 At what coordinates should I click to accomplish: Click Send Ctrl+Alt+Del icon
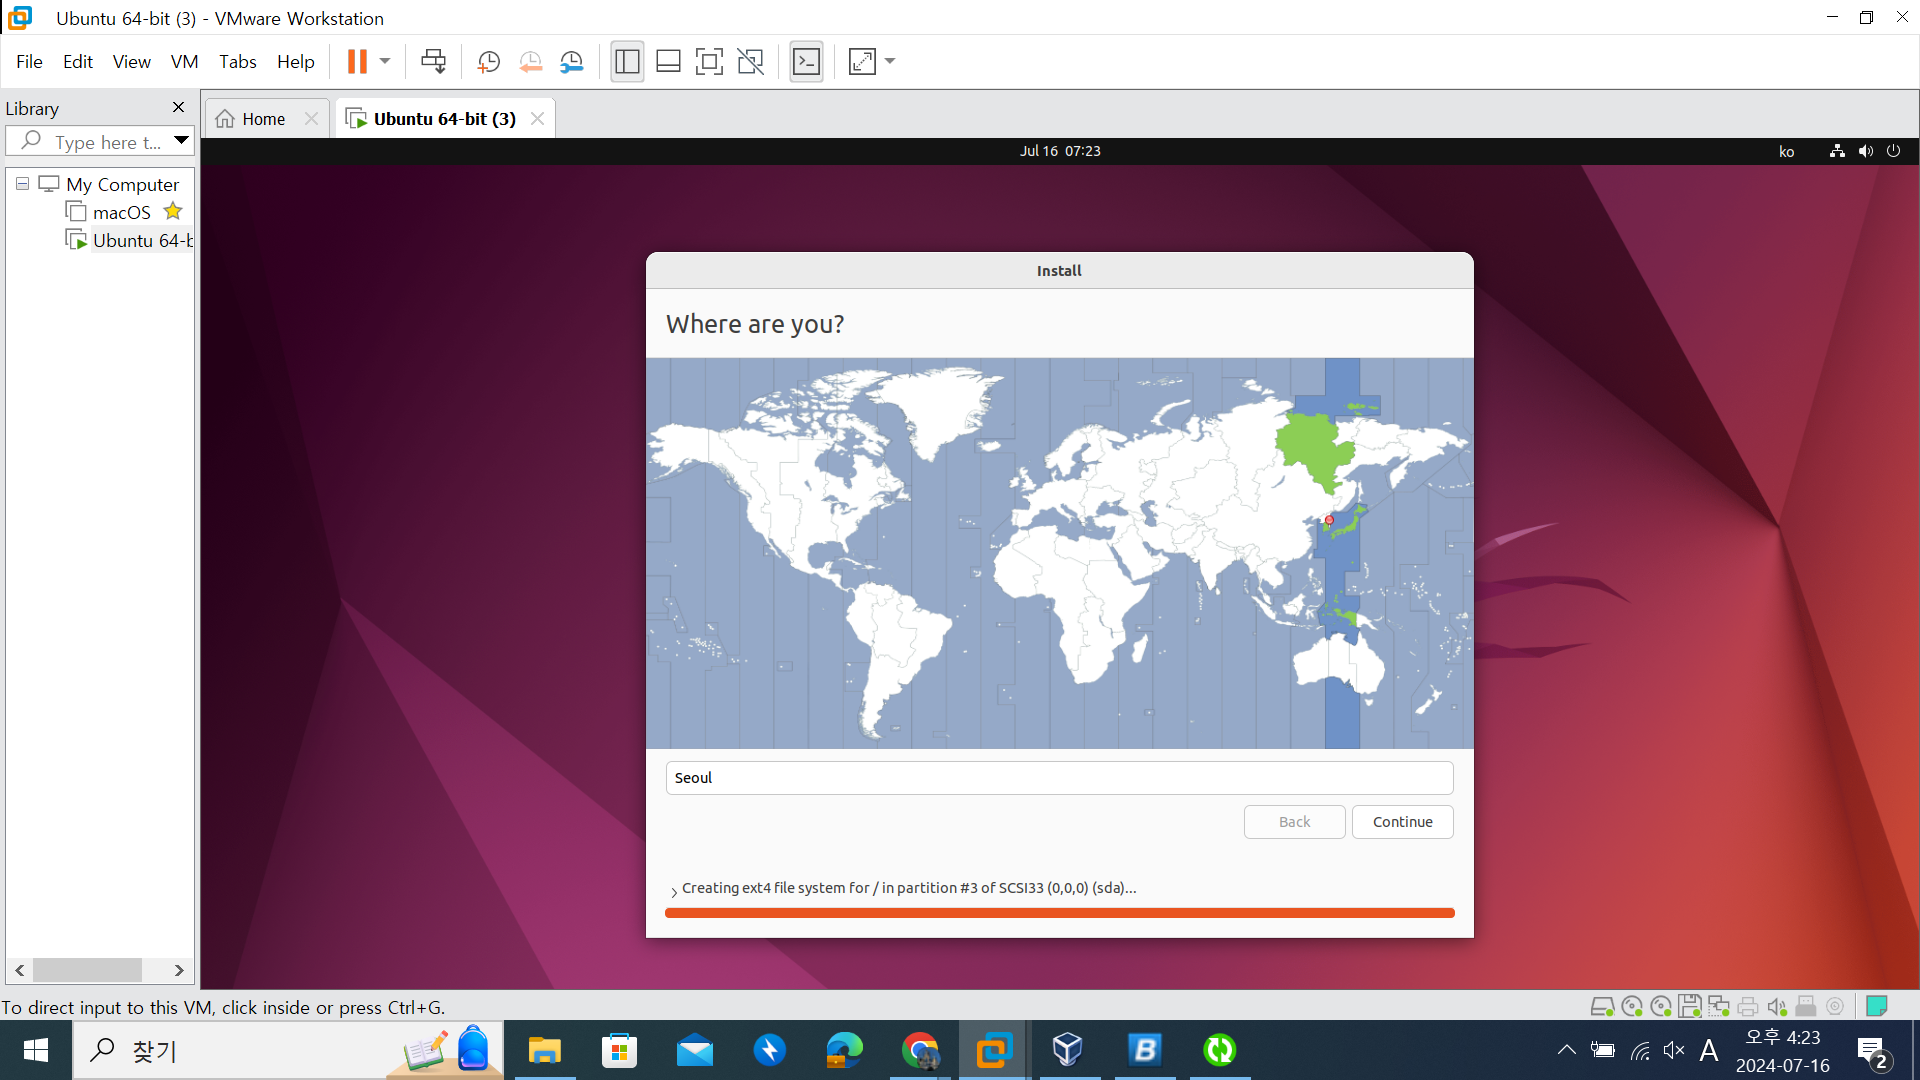coord(433,62)
